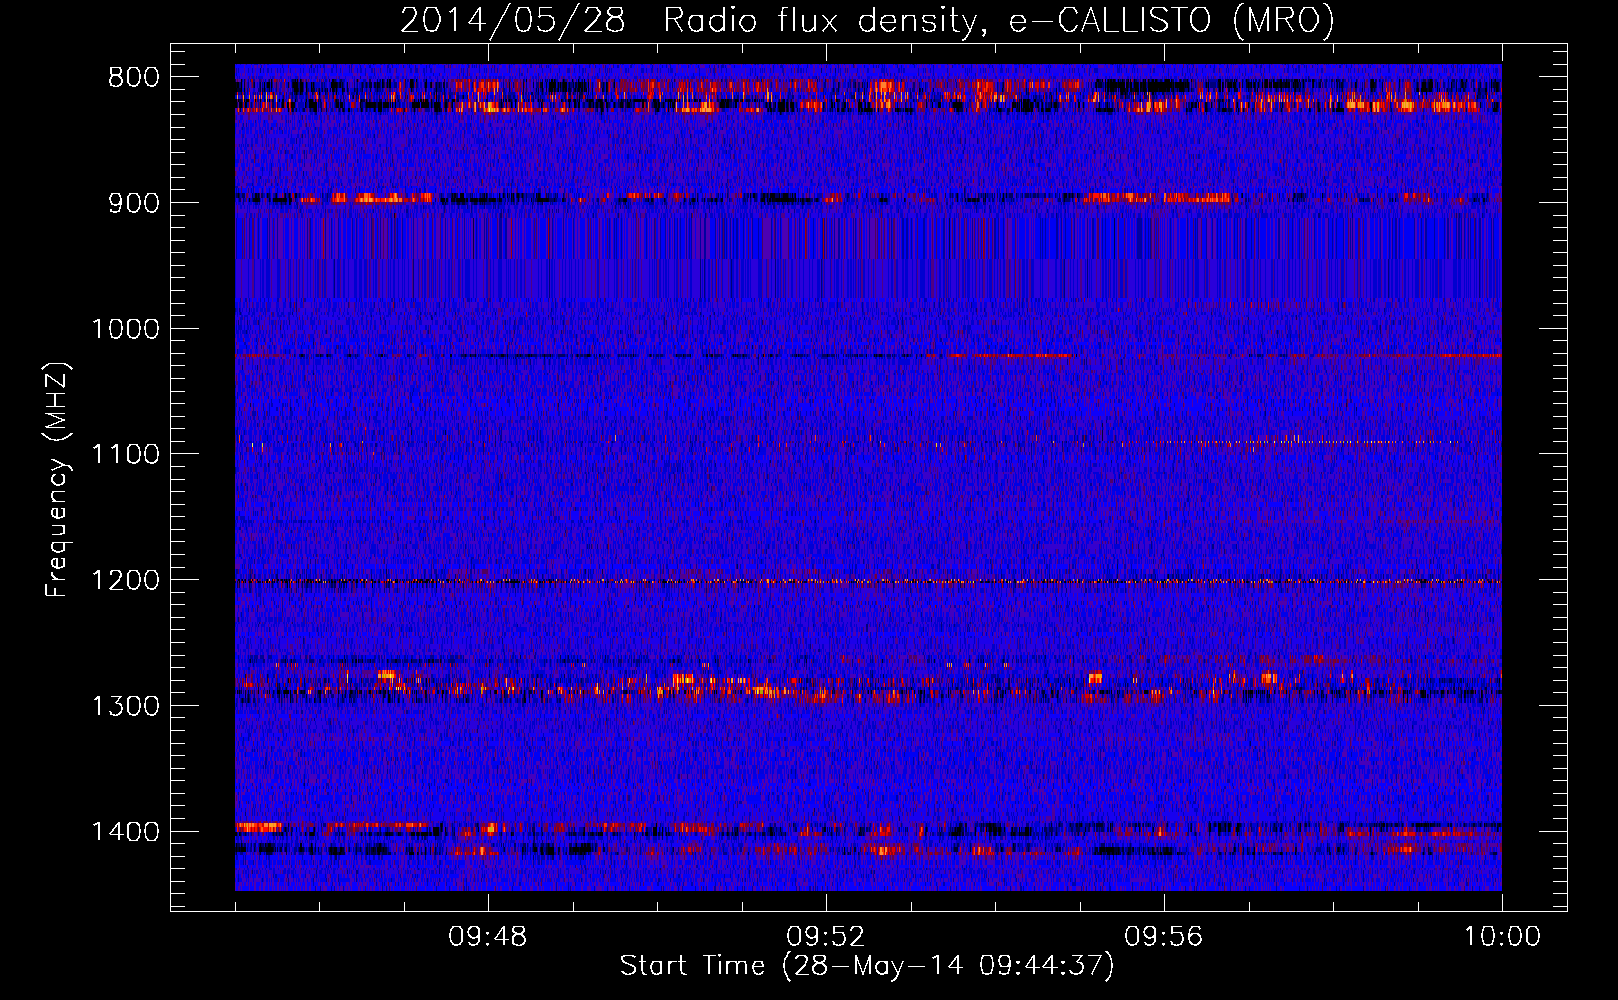Select the 1100 frequency tick label

click(125, 454)
